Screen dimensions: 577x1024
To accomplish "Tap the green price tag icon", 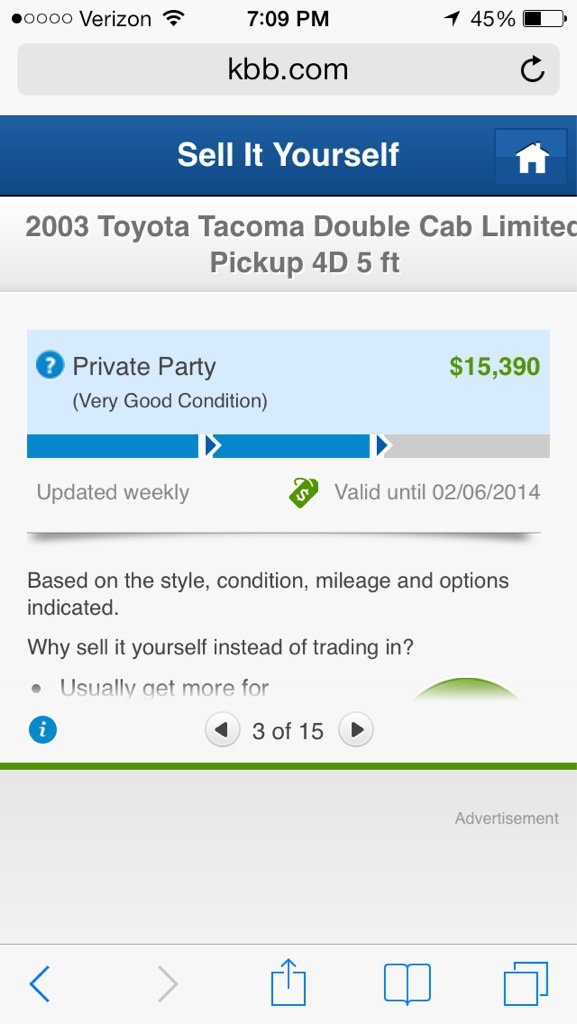I will 304,492.
